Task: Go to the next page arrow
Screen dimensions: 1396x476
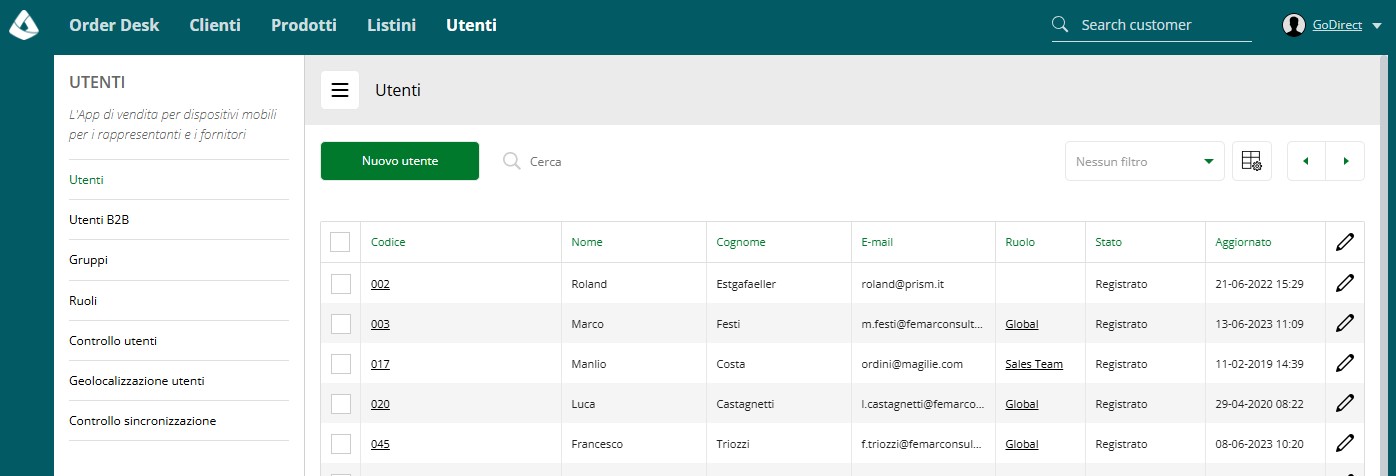Action: tap(1345, 161)
